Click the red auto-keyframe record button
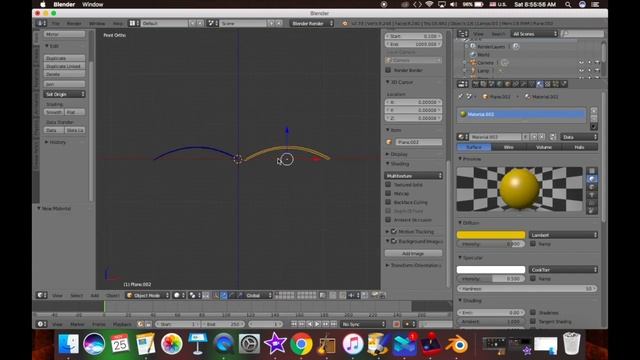The height and width of the screenshot is (360, 640). tap(396, 324)
